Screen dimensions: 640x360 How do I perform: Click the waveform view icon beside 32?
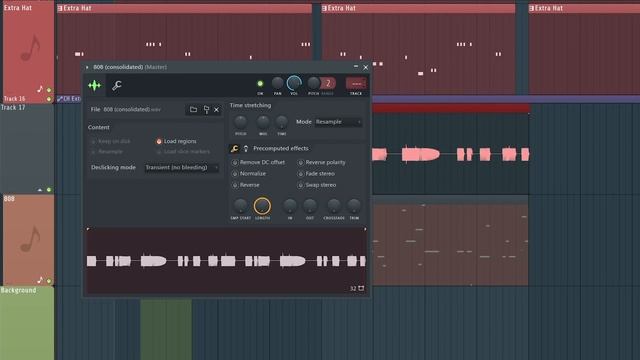click(361, 288)
